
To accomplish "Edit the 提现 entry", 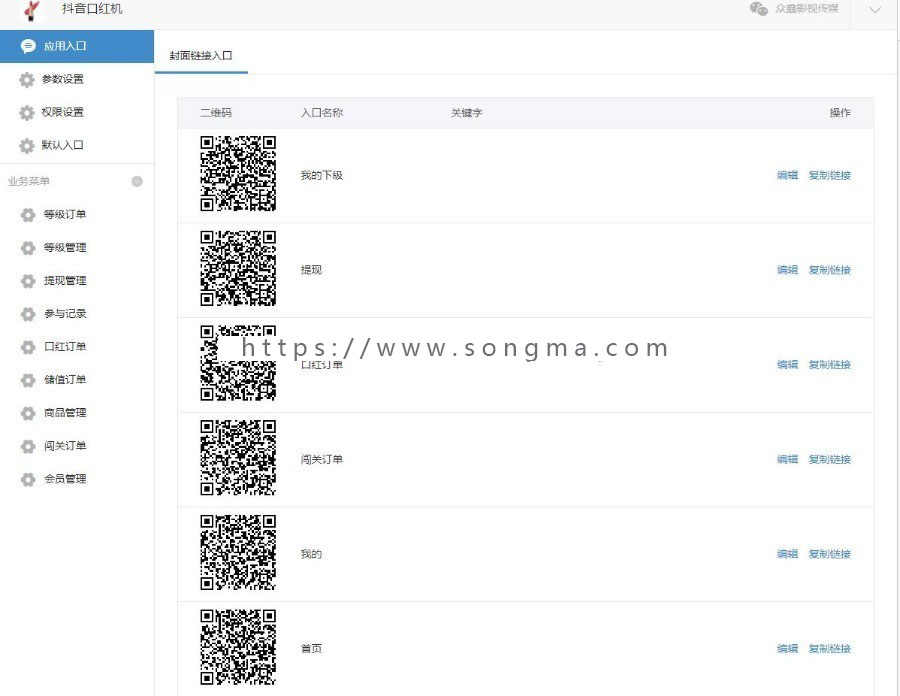I will coord(788,270).
